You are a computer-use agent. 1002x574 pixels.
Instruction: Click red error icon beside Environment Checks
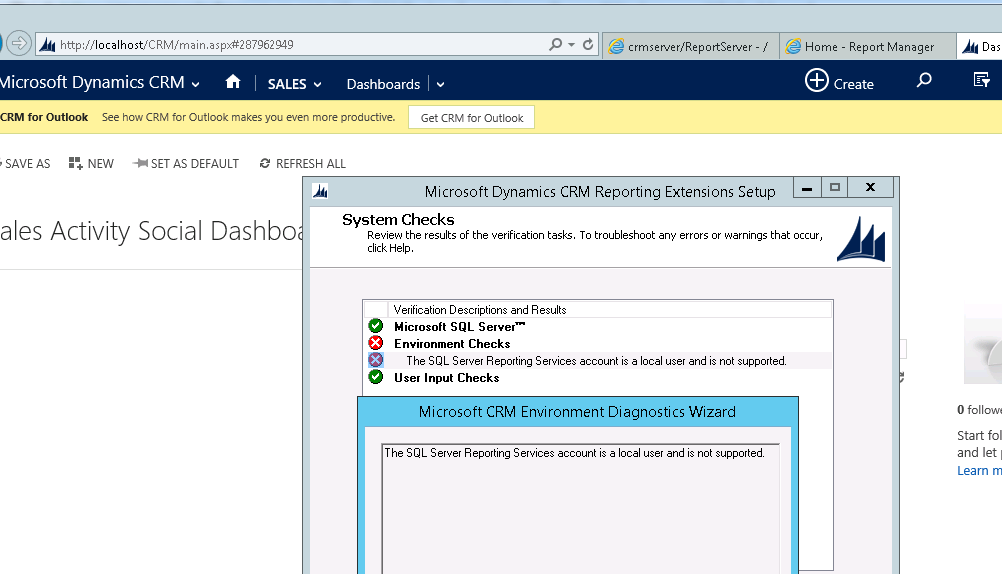[x=376, y=343]
